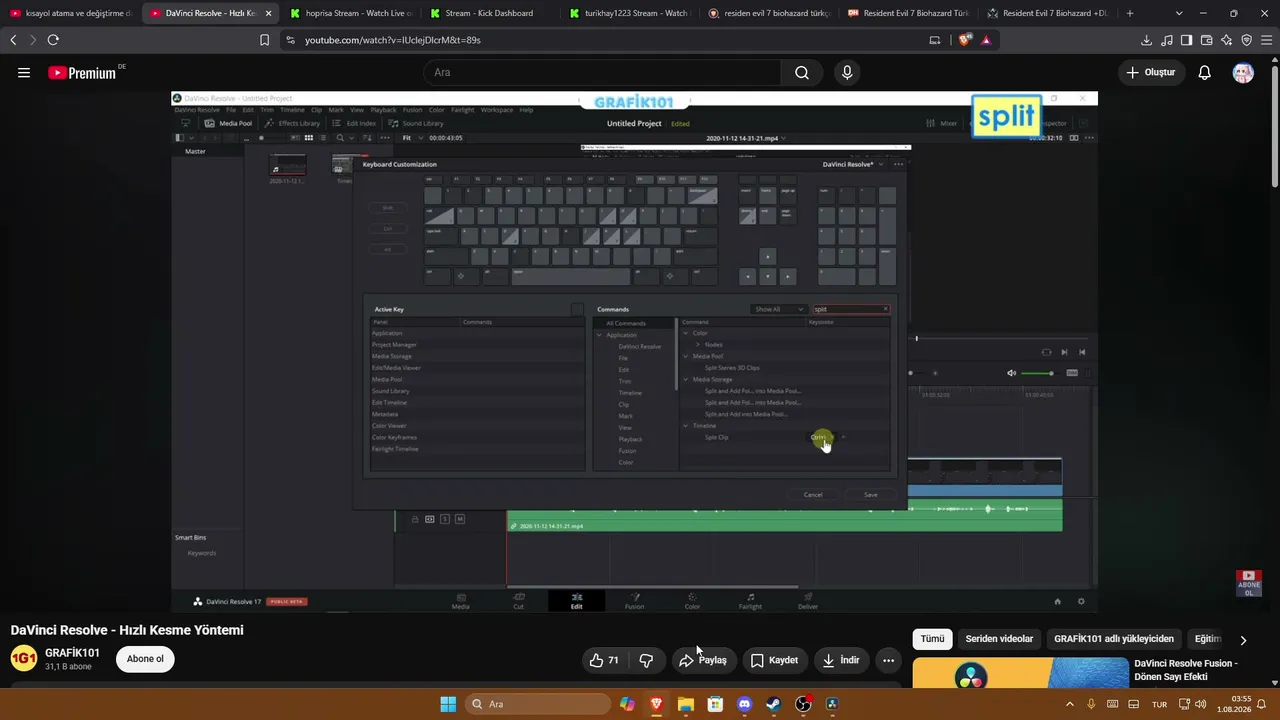Switch to residen evil 7 biohazard türkçe tab
Screen dimensions: 1280x720
click(767, 13)
